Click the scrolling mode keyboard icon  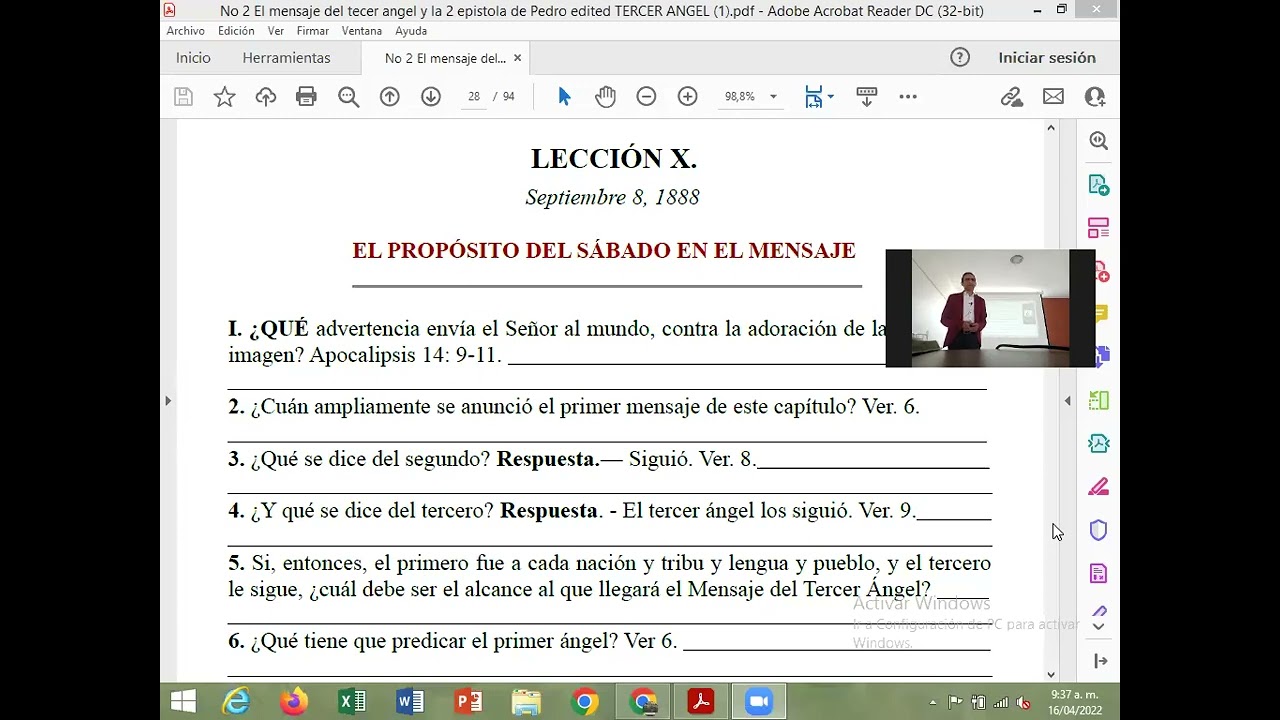click(867, 97)
